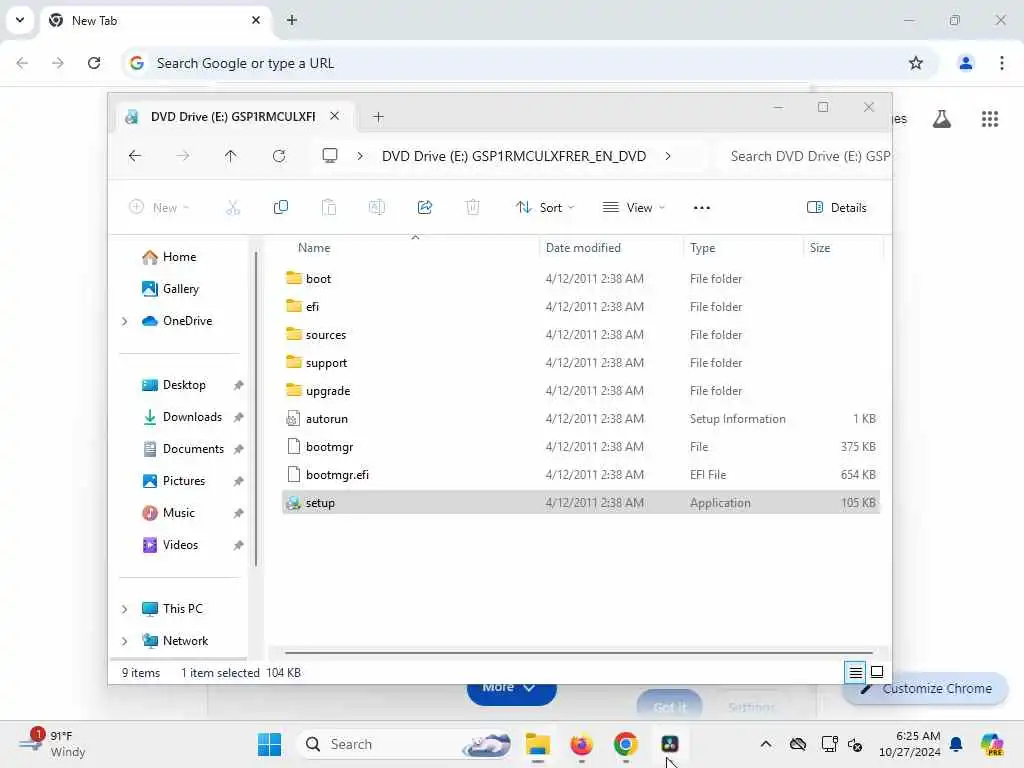Screen dimensions: 1024x768
Task: Open Gallery in navigation pane
Action: pos(170,289)
